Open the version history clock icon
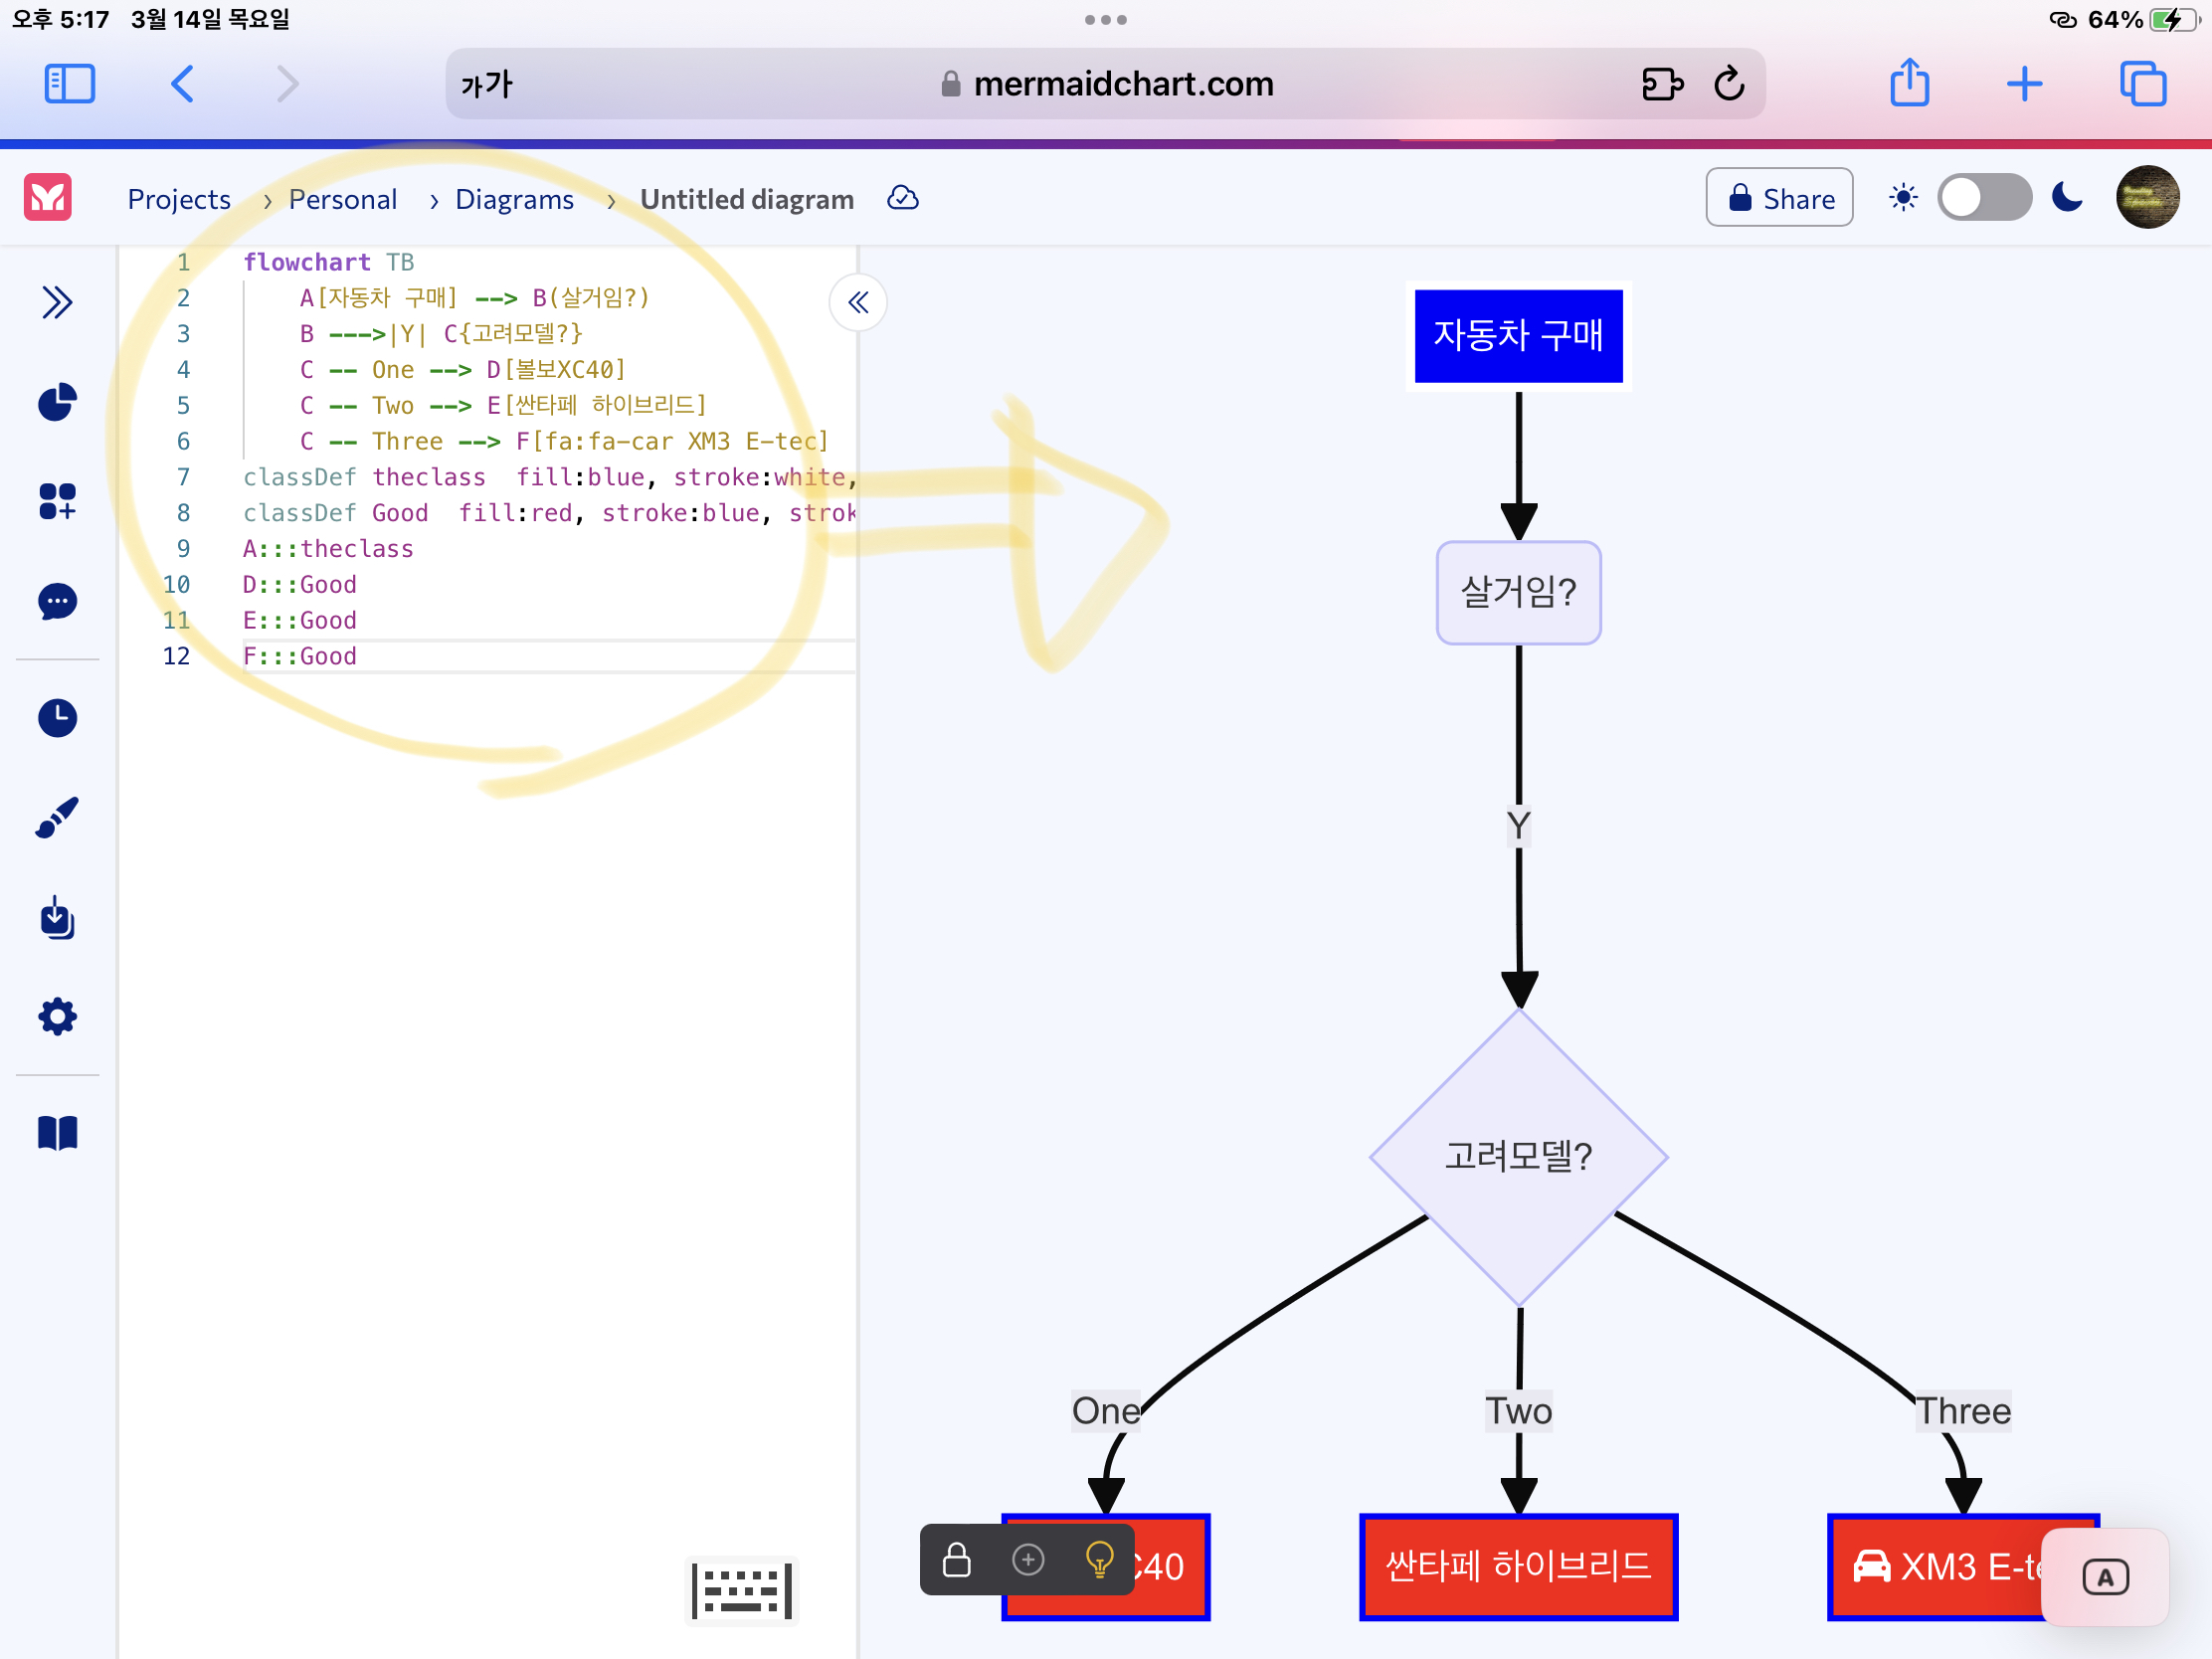This screenshot has width=2212, height=1659. click(57, 718)
